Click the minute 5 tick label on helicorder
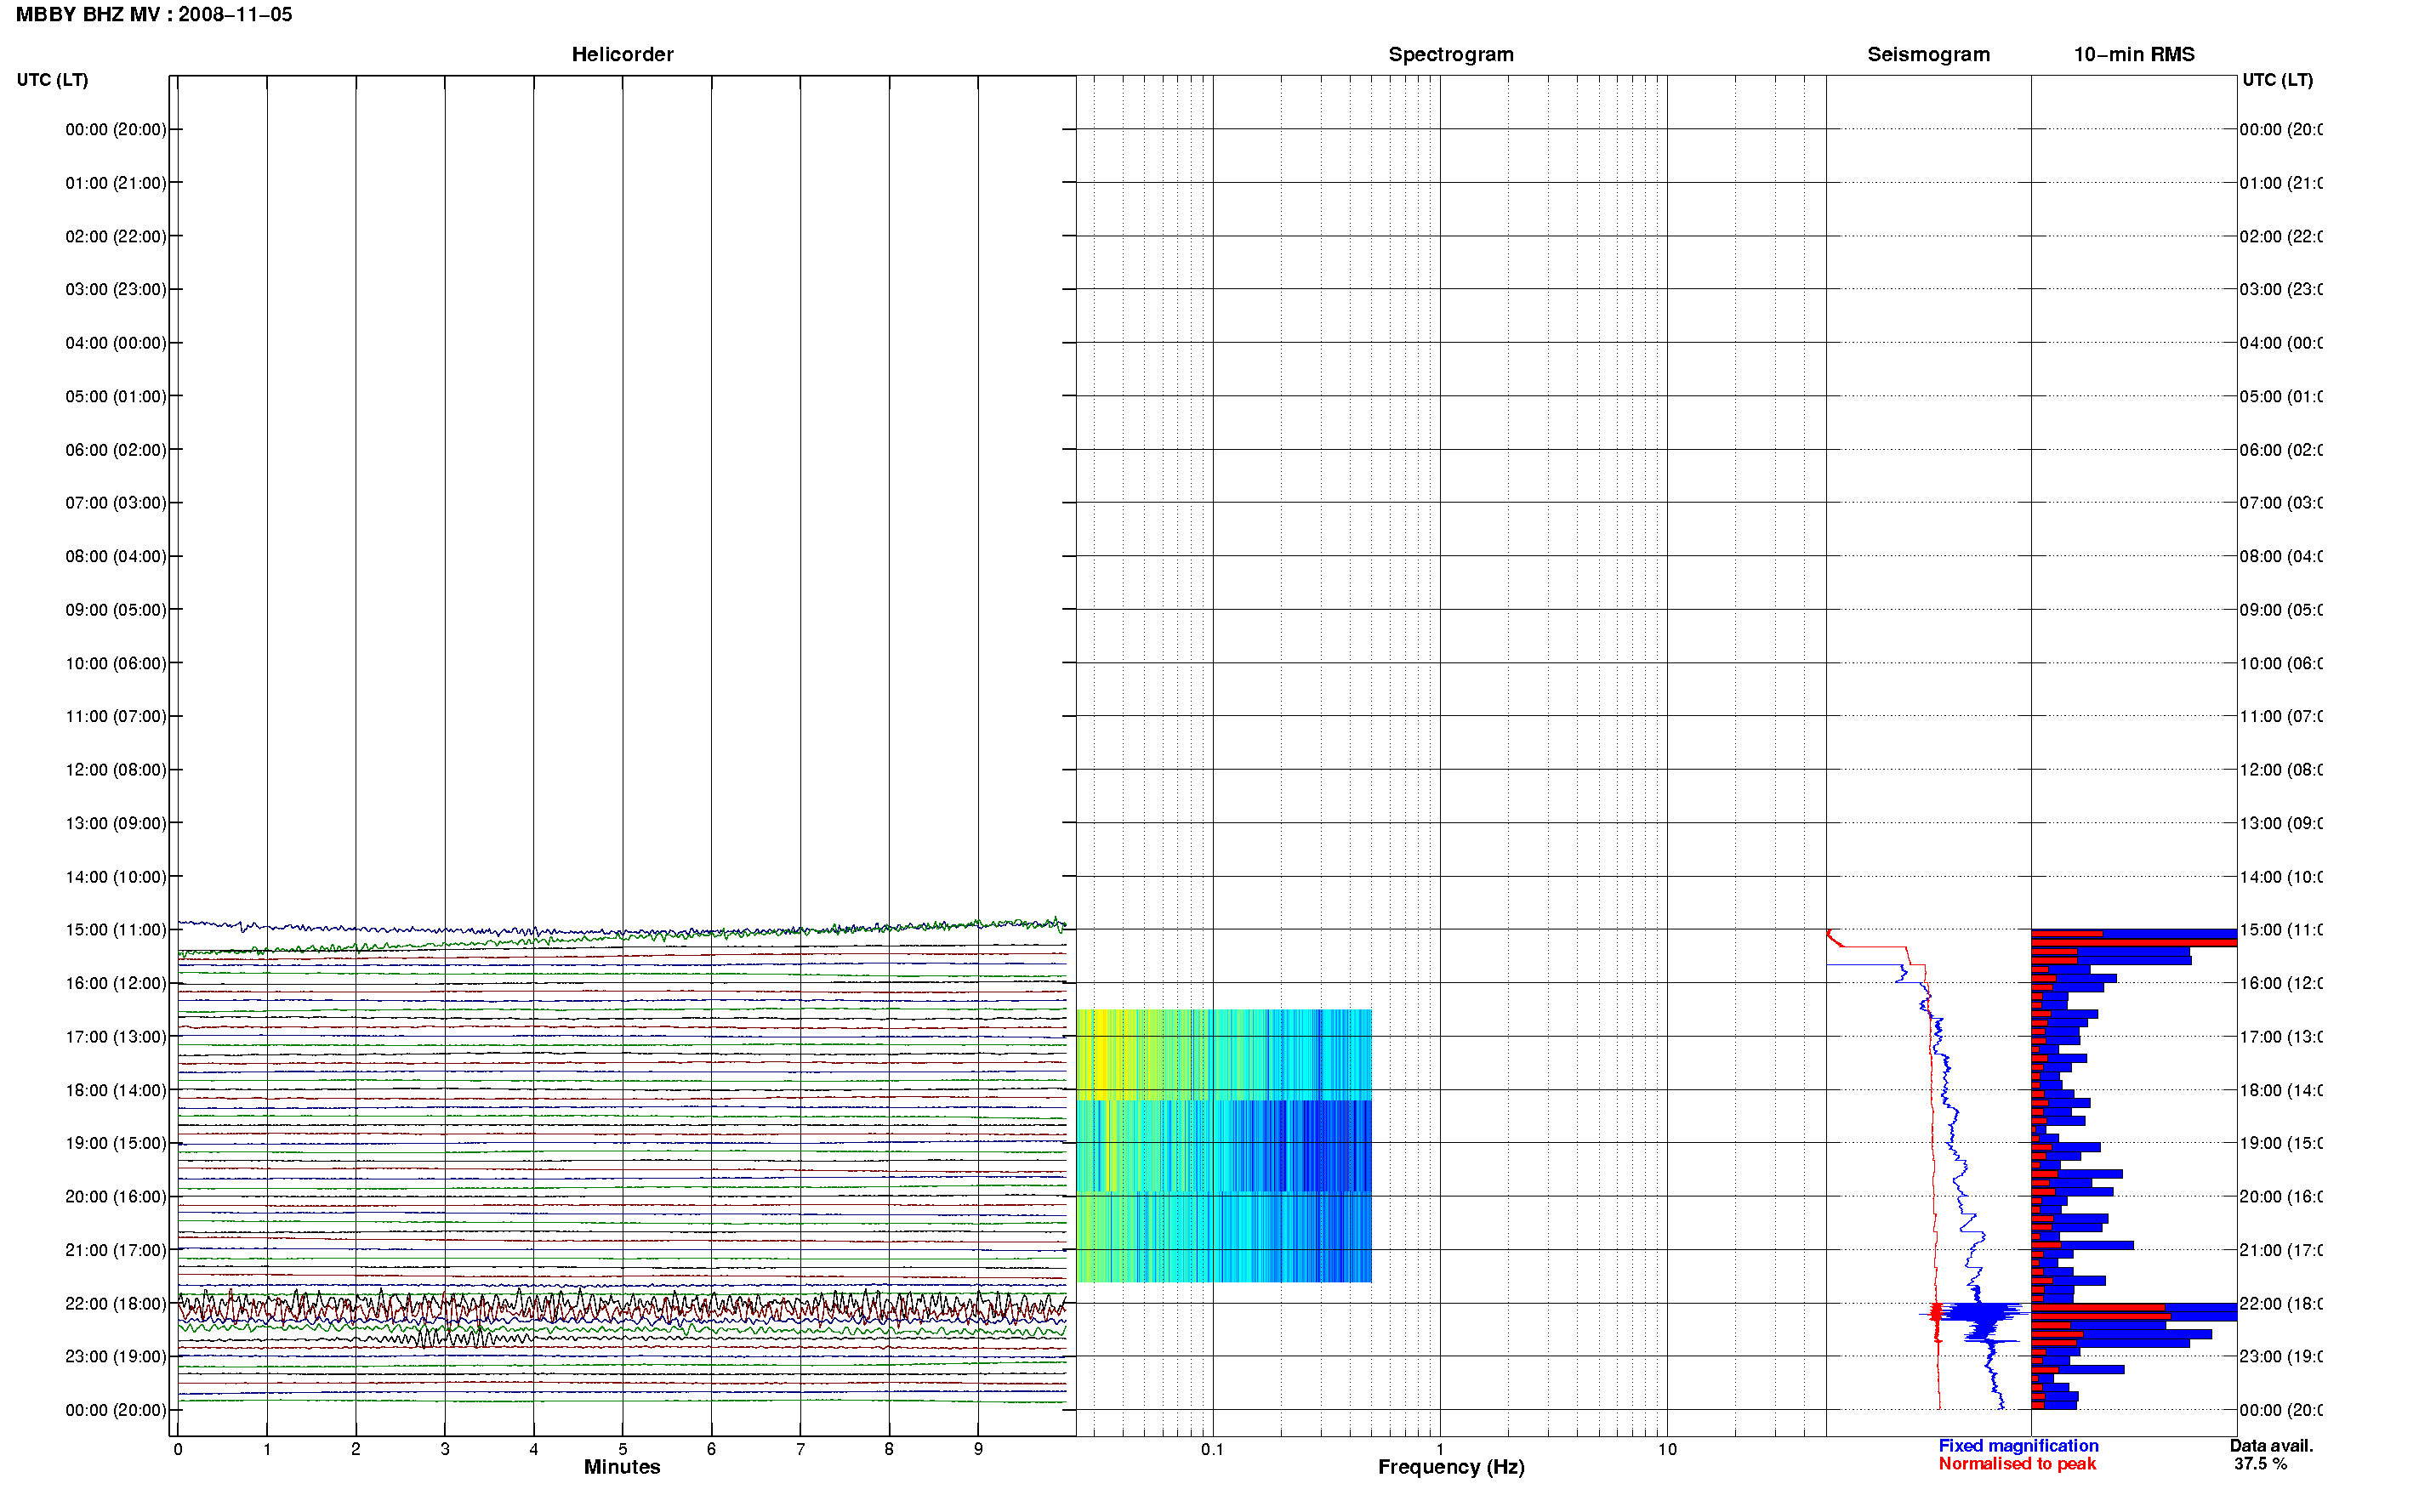Screen dimensions: 2419x1512 pos(622,1449)
